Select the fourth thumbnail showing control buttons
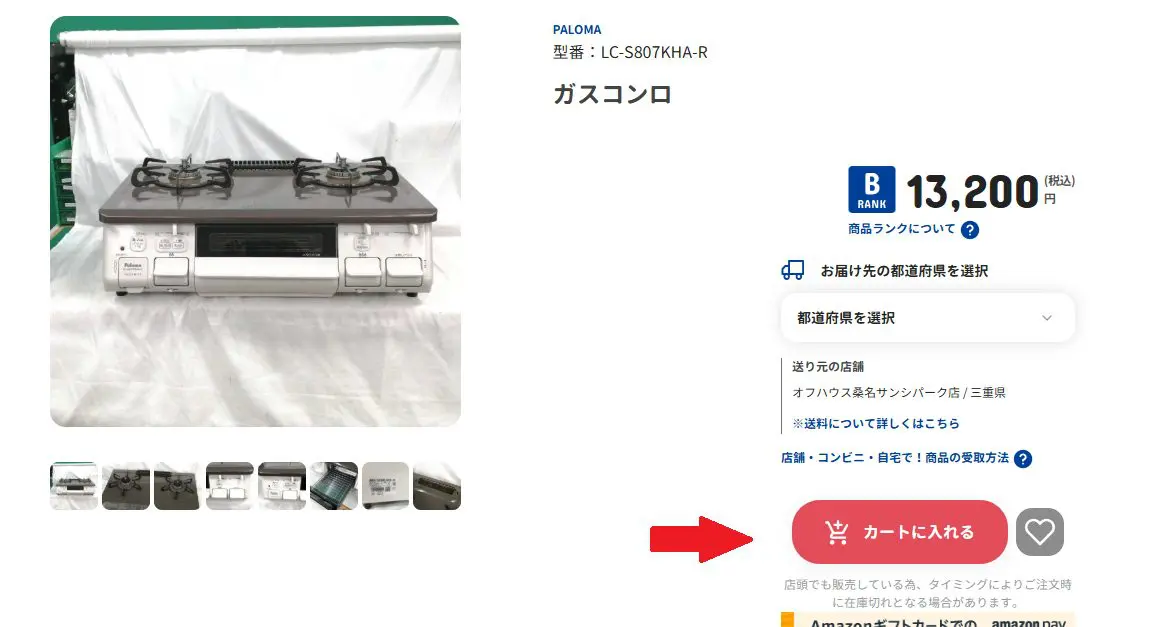Screen dimensions: 1171x627 [229, 486]
